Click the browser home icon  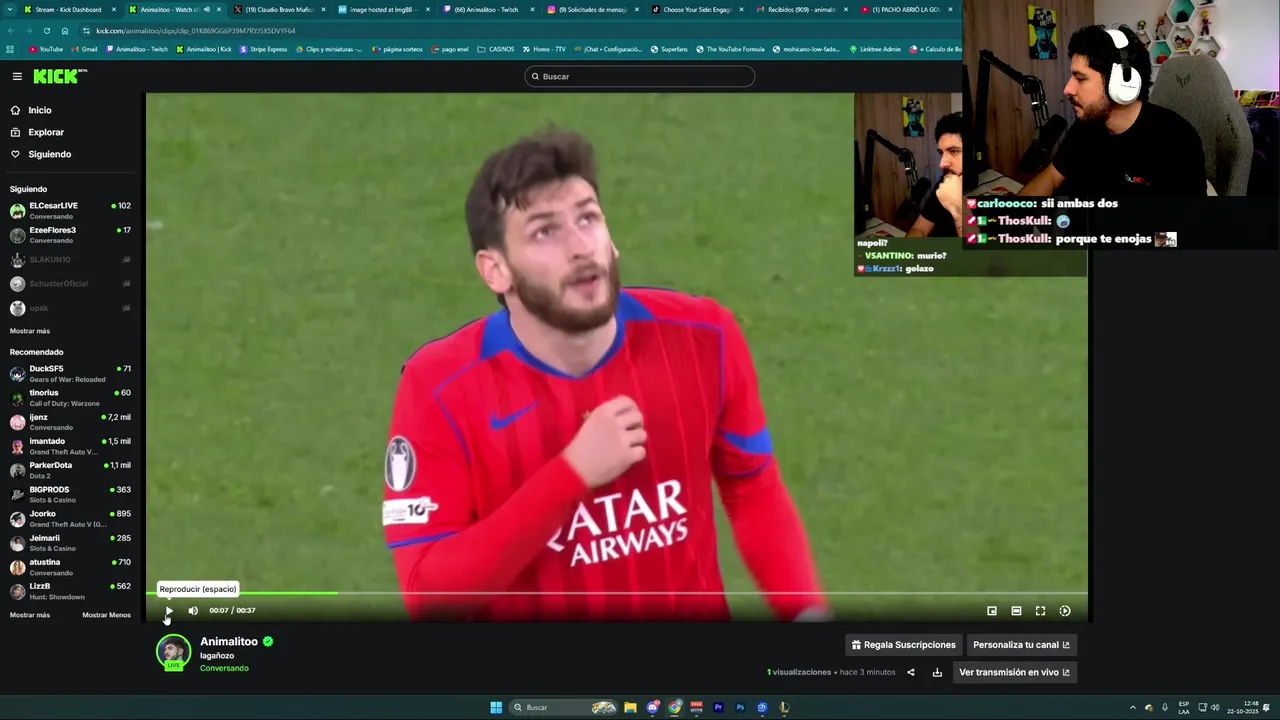tap(65, 31)
